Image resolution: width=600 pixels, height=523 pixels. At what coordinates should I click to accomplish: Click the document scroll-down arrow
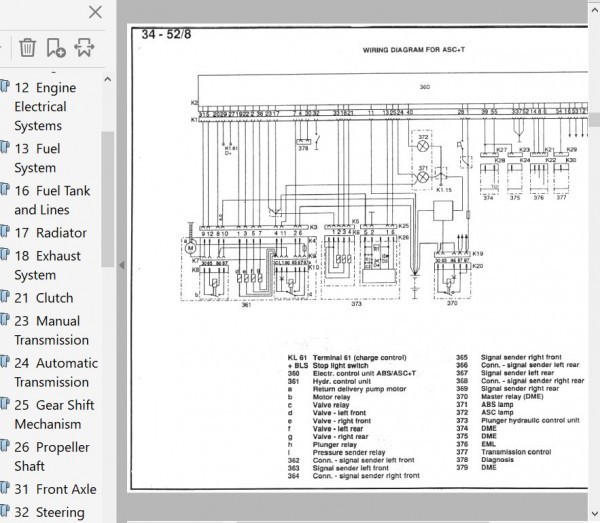pyautogui.click(x=594, y=512)
